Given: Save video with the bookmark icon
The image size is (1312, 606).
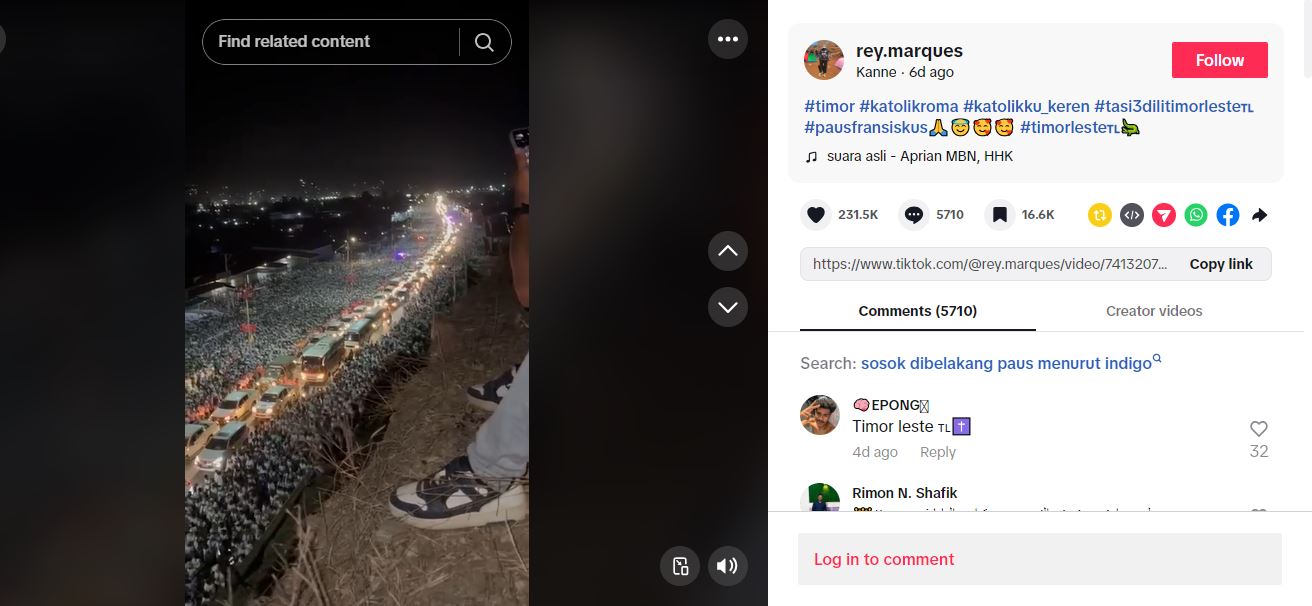Looking at the screenshot, I should 999,215.
